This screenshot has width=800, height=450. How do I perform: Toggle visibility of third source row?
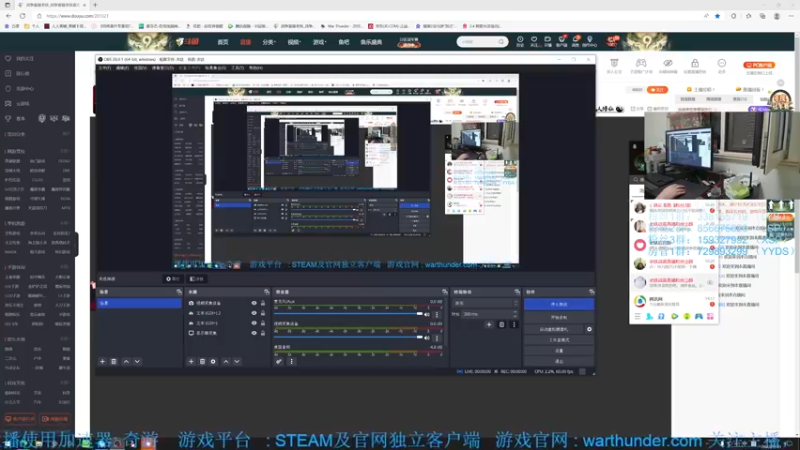click(254, 323)
